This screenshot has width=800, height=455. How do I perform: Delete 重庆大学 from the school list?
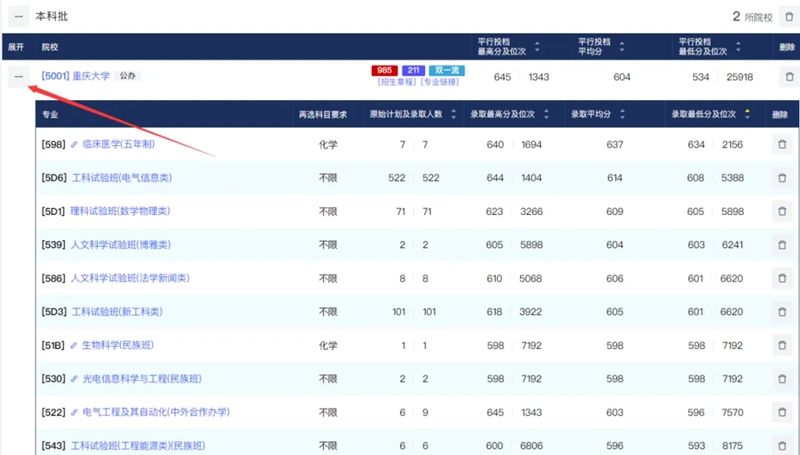point(788,77)
